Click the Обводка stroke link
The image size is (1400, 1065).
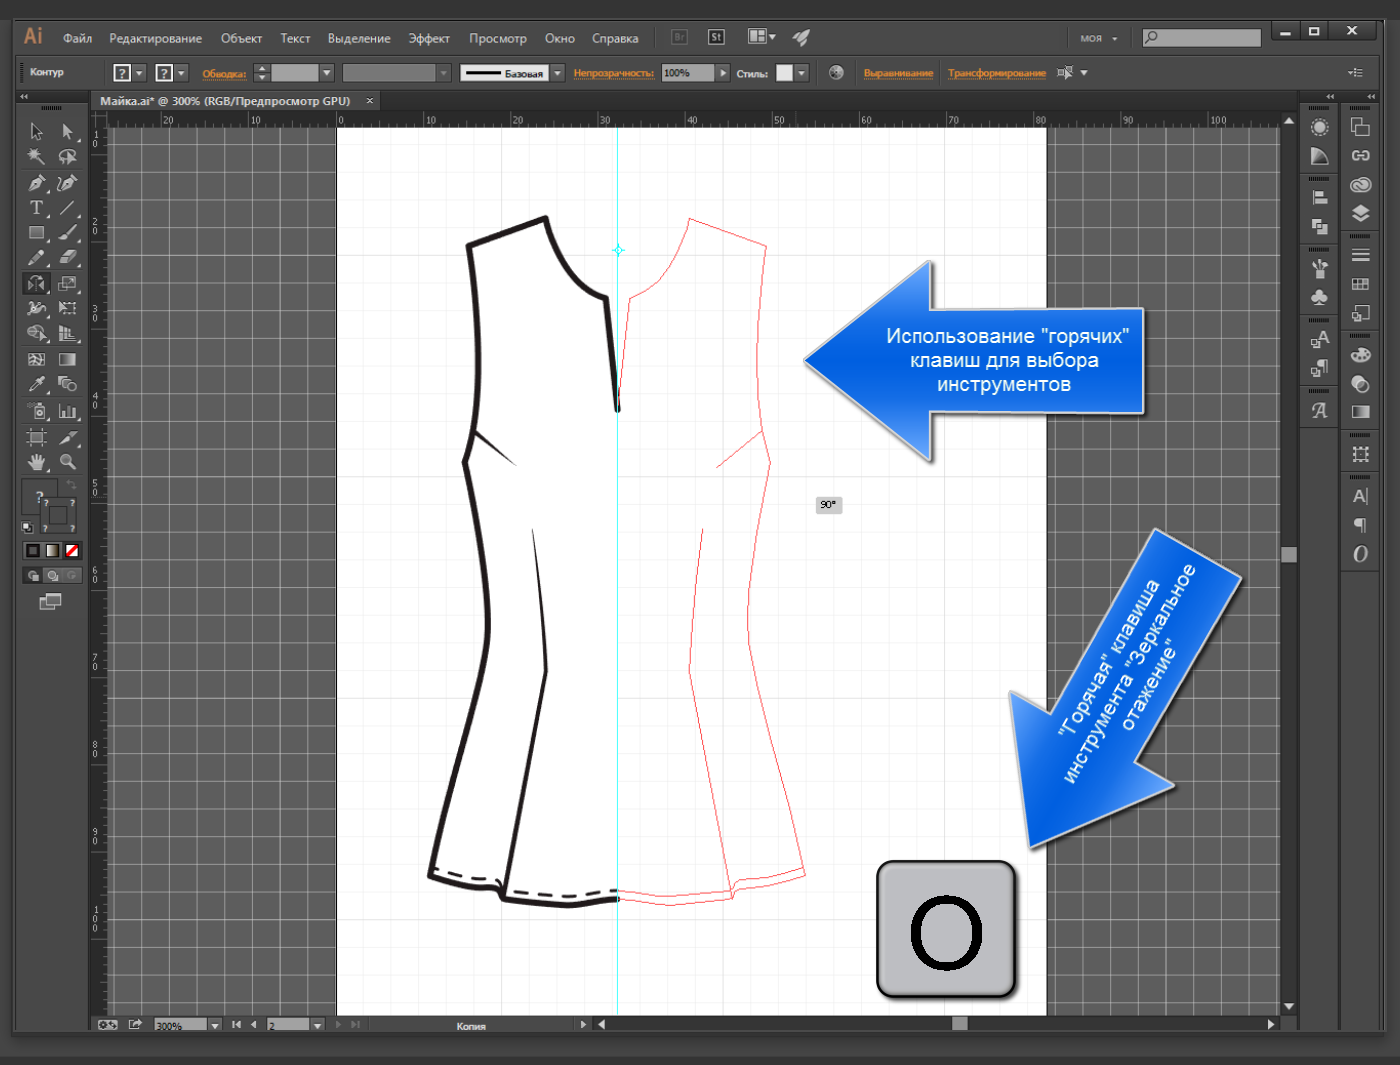coord(224,74)
